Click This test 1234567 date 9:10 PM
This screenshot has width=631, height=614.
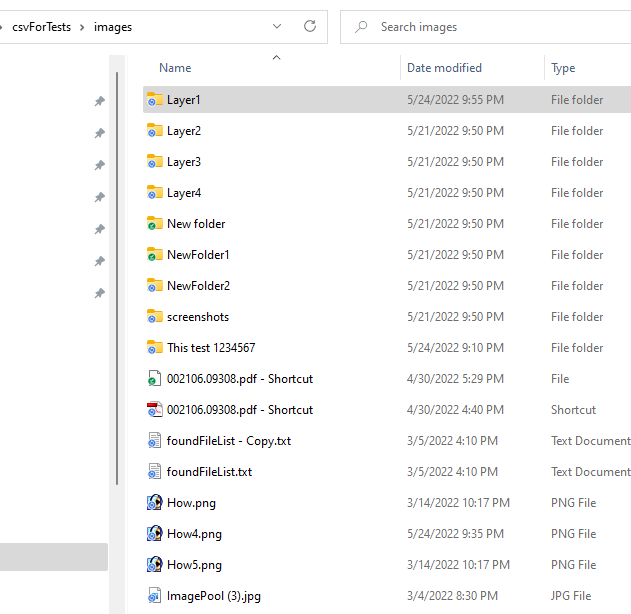point(455,348)
